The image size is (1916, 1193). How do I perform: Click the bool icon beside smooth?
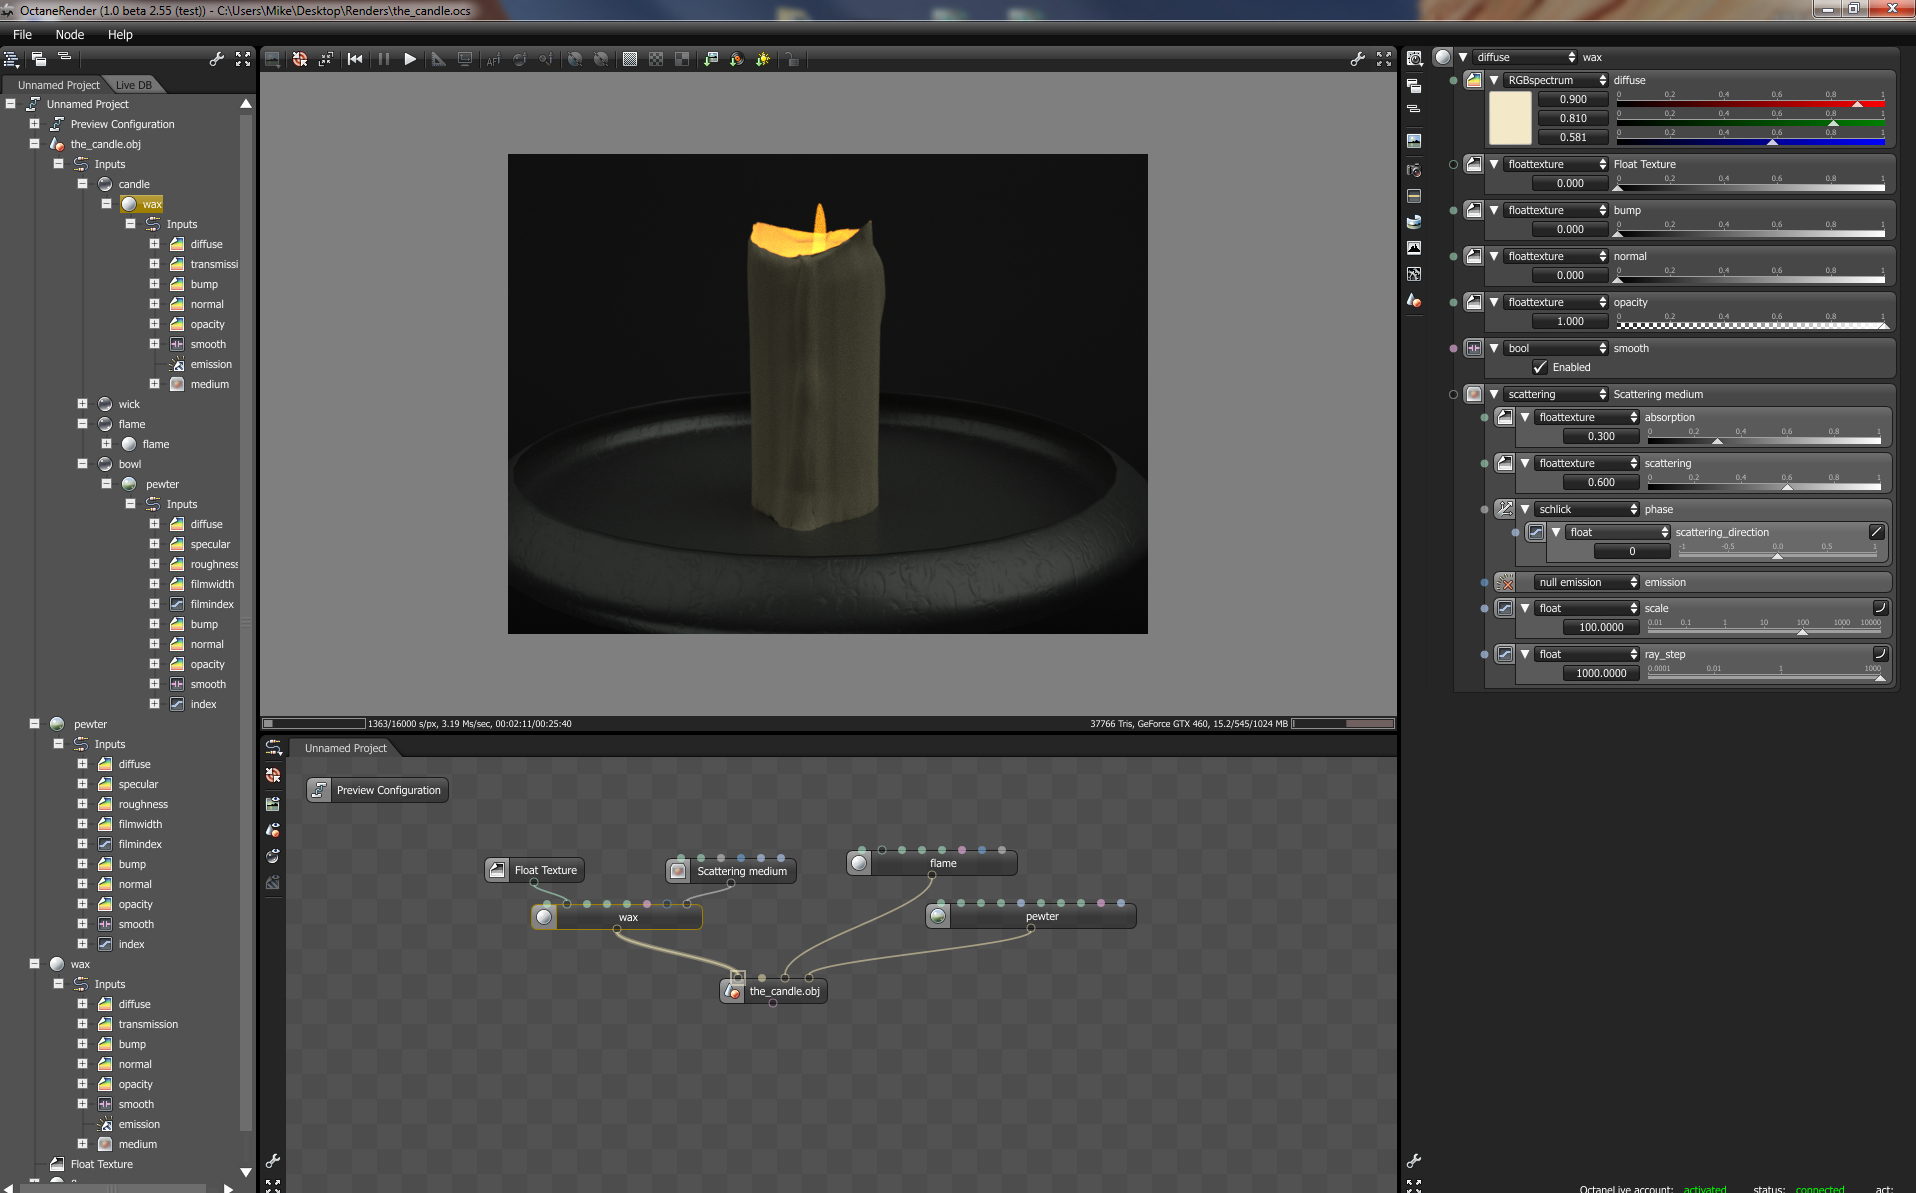(1474, 348)
